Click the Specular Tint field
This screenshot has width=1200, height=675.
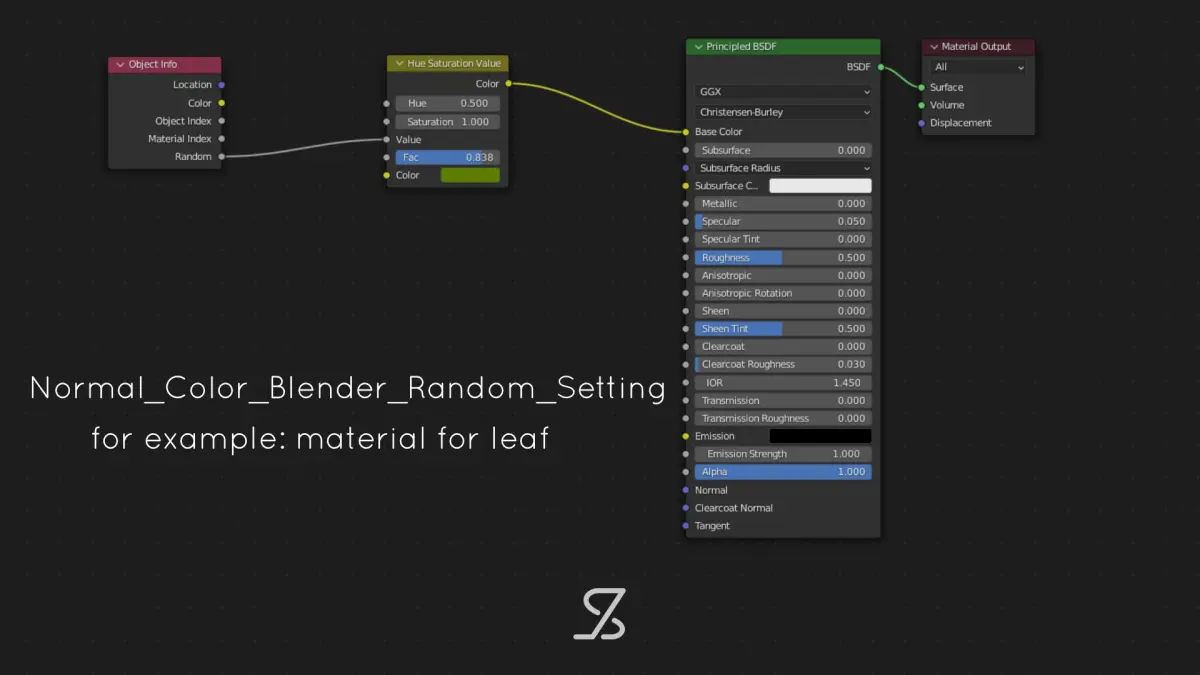pos(783,239)
